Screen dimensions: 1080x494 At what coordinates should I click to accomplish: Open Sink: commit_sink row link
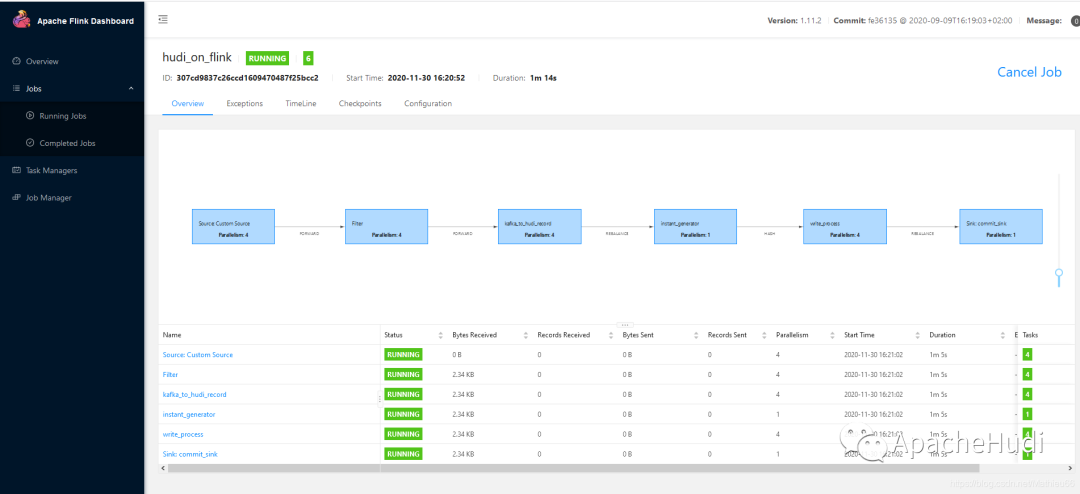click(x=191, y=455)
